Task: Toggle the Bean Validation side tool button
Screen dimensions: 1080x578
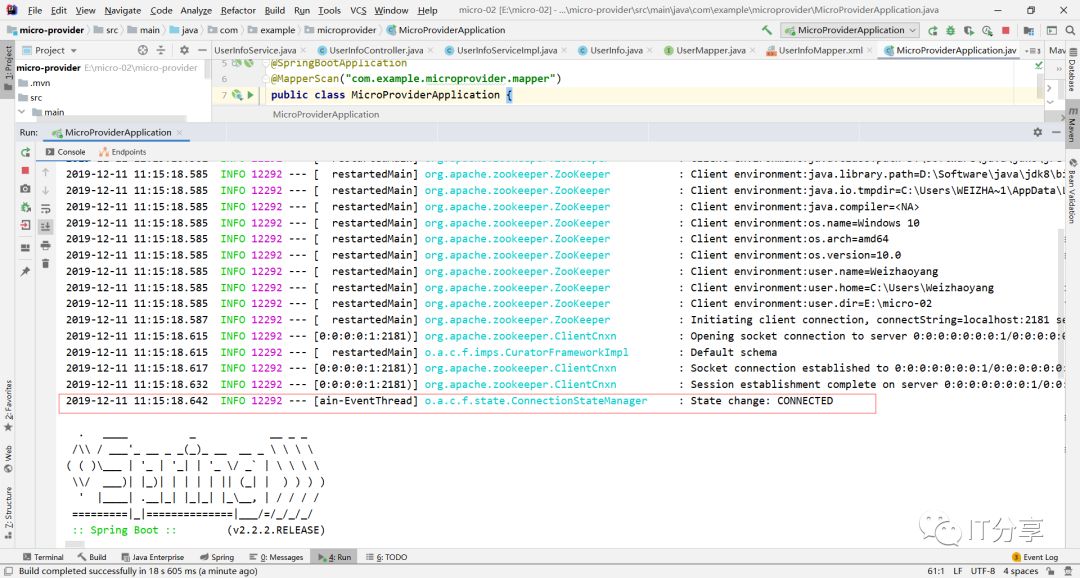Action: click(x=1072, y=190)
